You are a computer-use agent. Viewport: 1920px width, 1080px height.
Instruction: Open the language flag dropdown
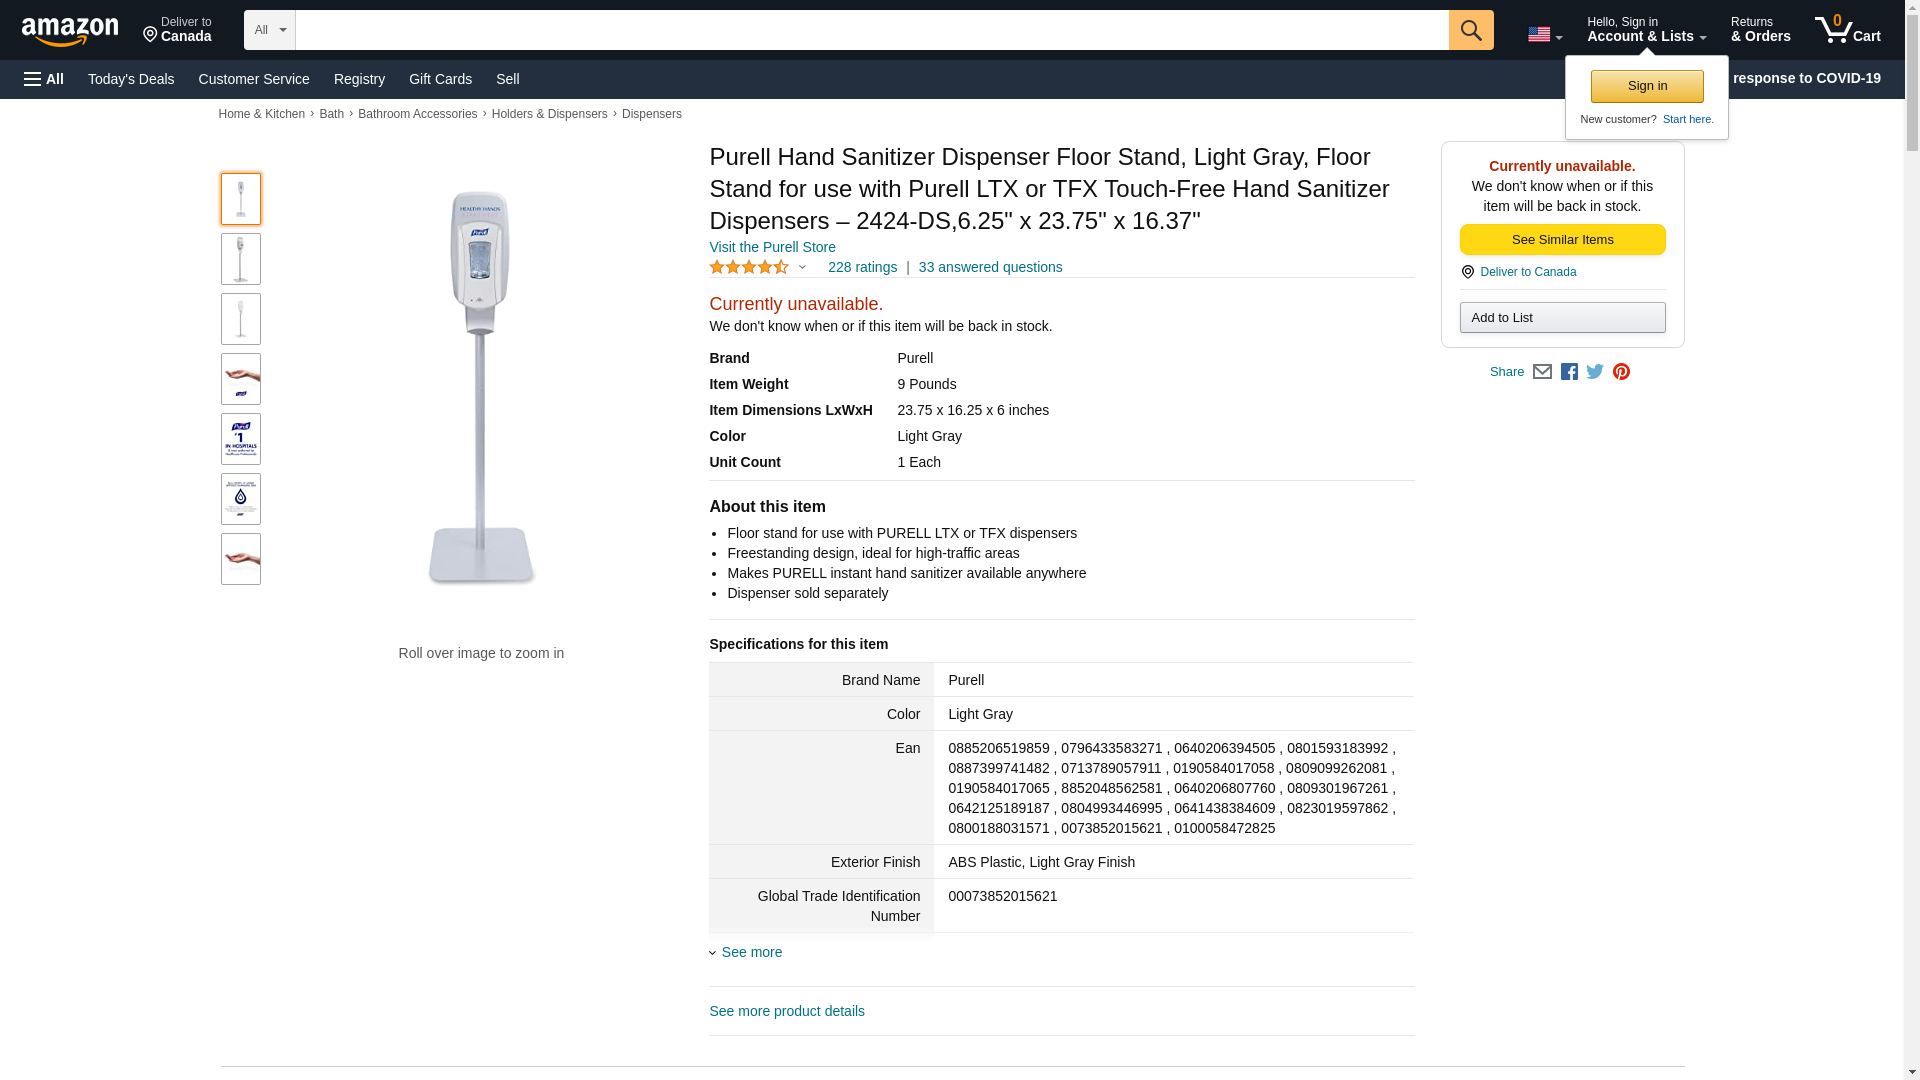(x=1544, y=34)
